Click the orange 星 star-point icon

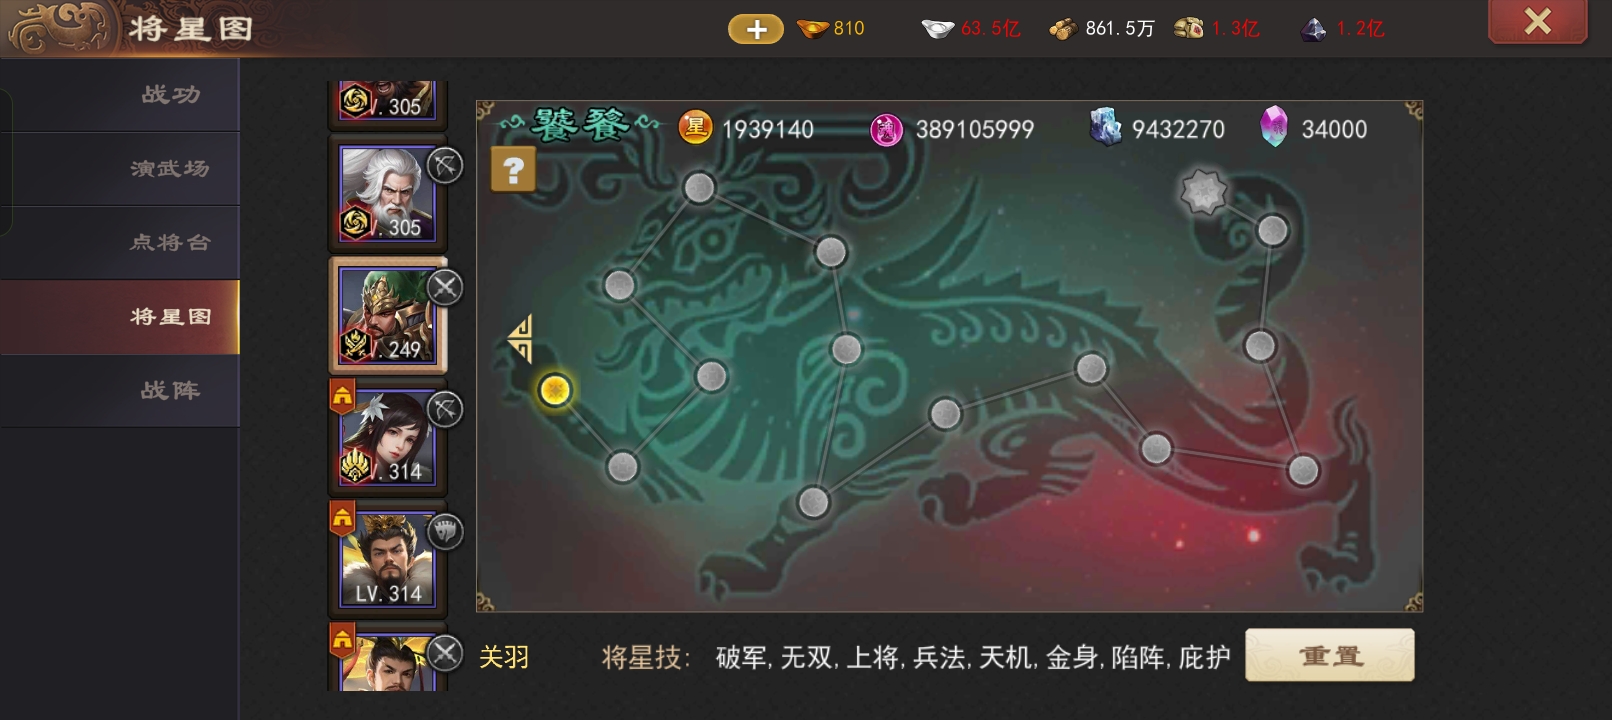tap(695, 128)
